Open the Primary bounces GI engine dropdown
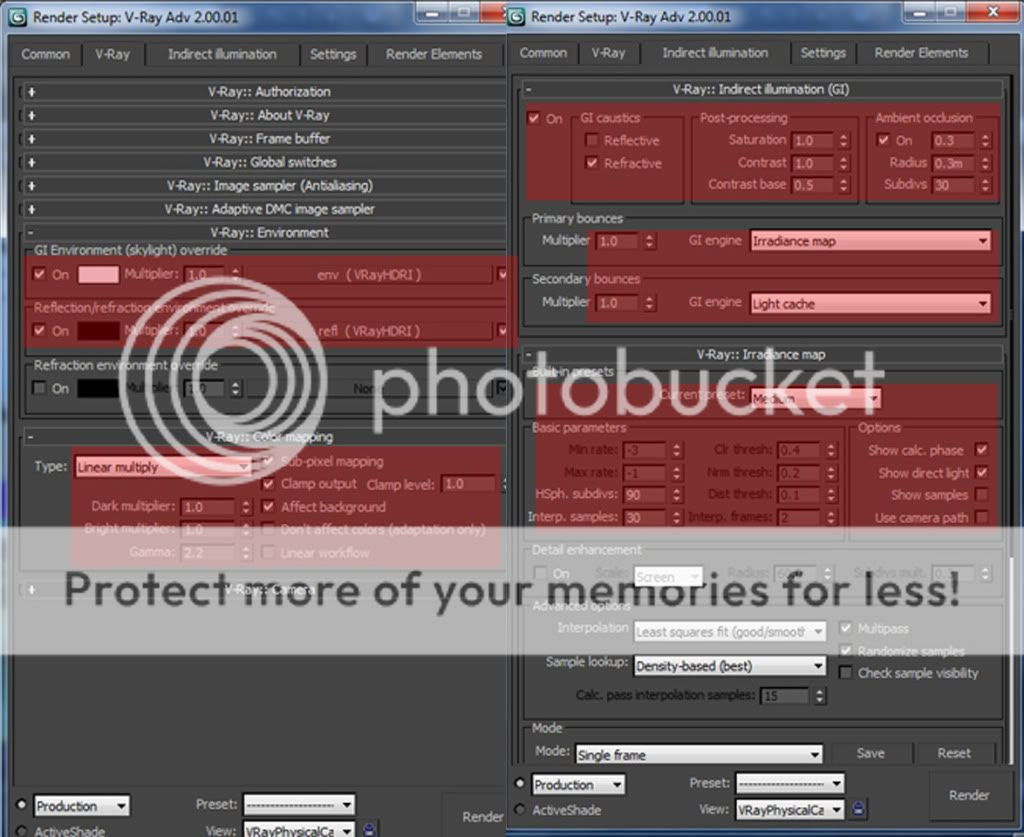1024x837 pixels. pyautogui.click(x=871, y=241)
